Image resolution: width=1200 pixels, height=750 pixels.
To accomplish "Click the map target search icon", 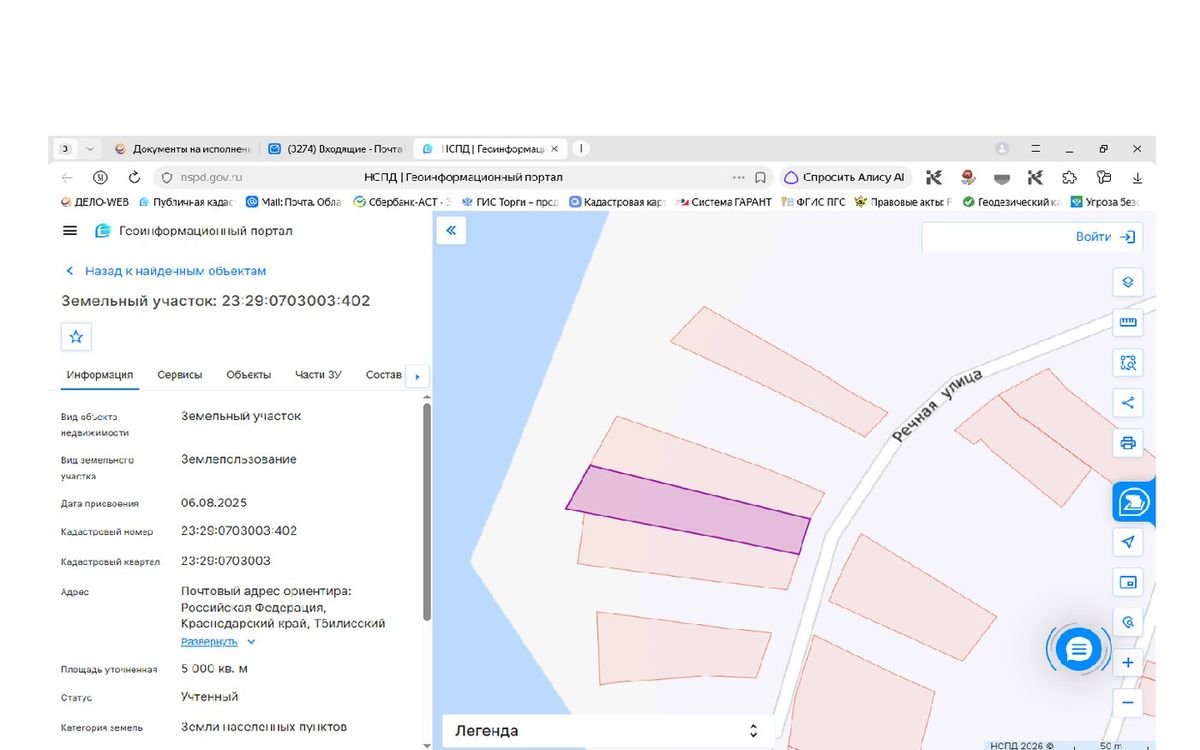I will [x=1128, y=622].
